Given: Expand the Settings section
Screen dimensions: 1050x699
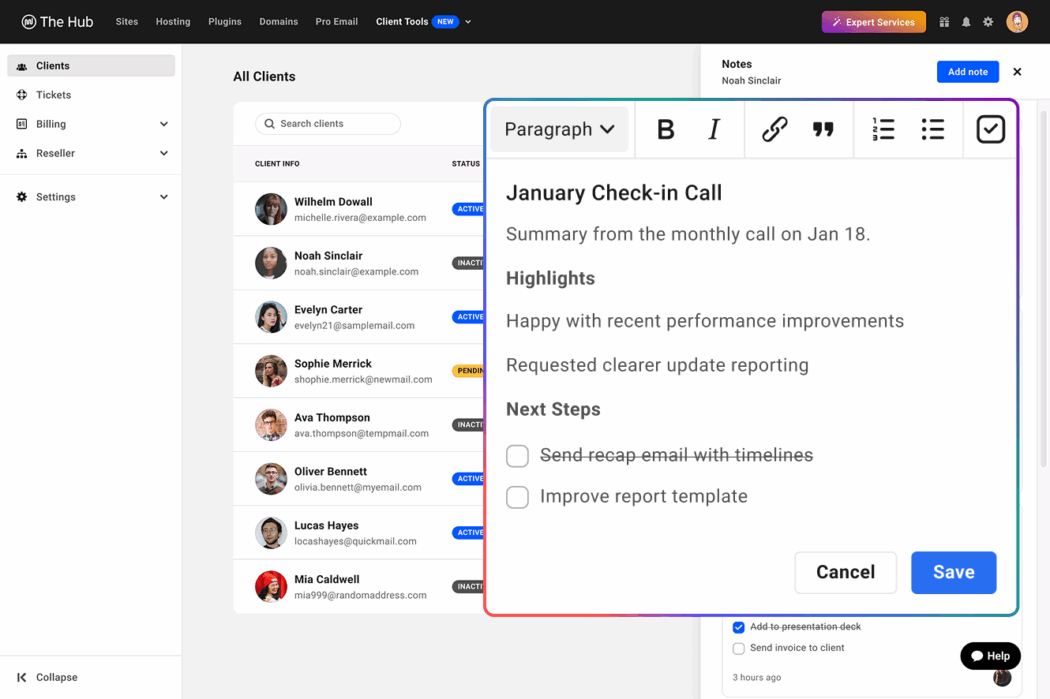Looking at the screenshot, I should pos(90,196).
